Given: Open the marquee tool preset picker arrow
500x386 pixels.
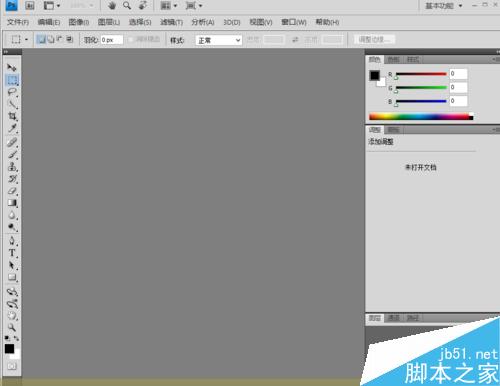Looking at the screenshot, I should [x=26, y=40].
